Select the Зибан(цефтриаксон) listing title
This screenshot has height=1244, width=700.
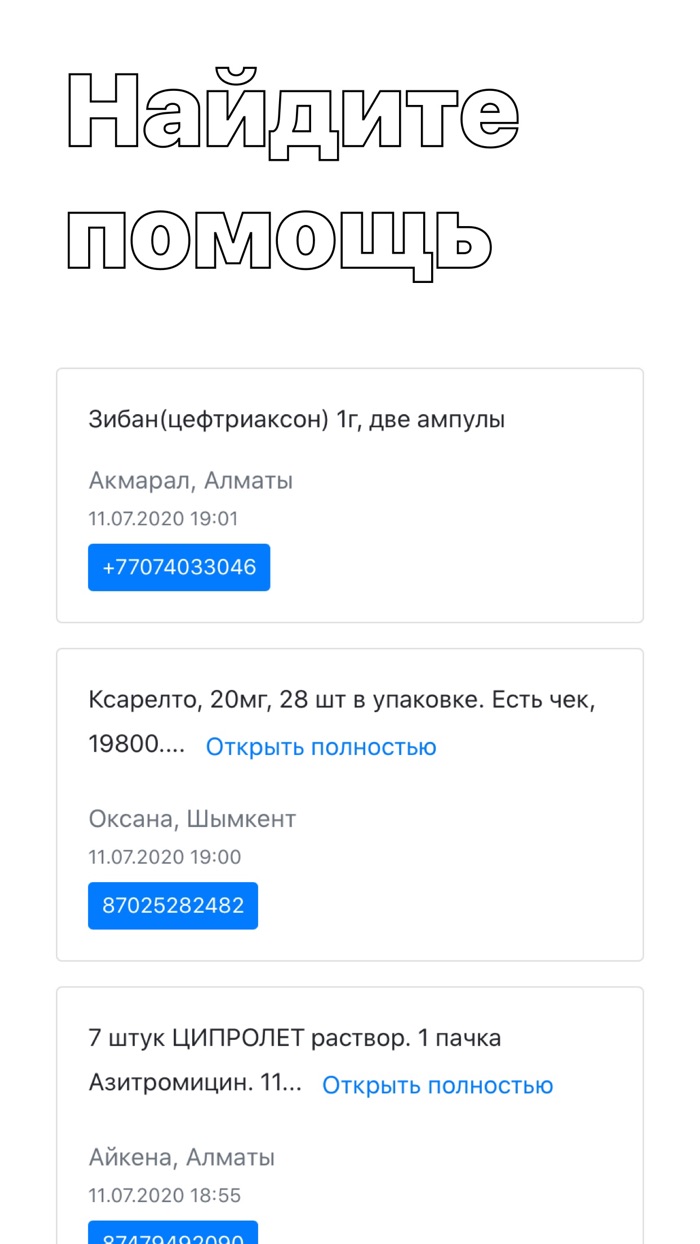208,420
